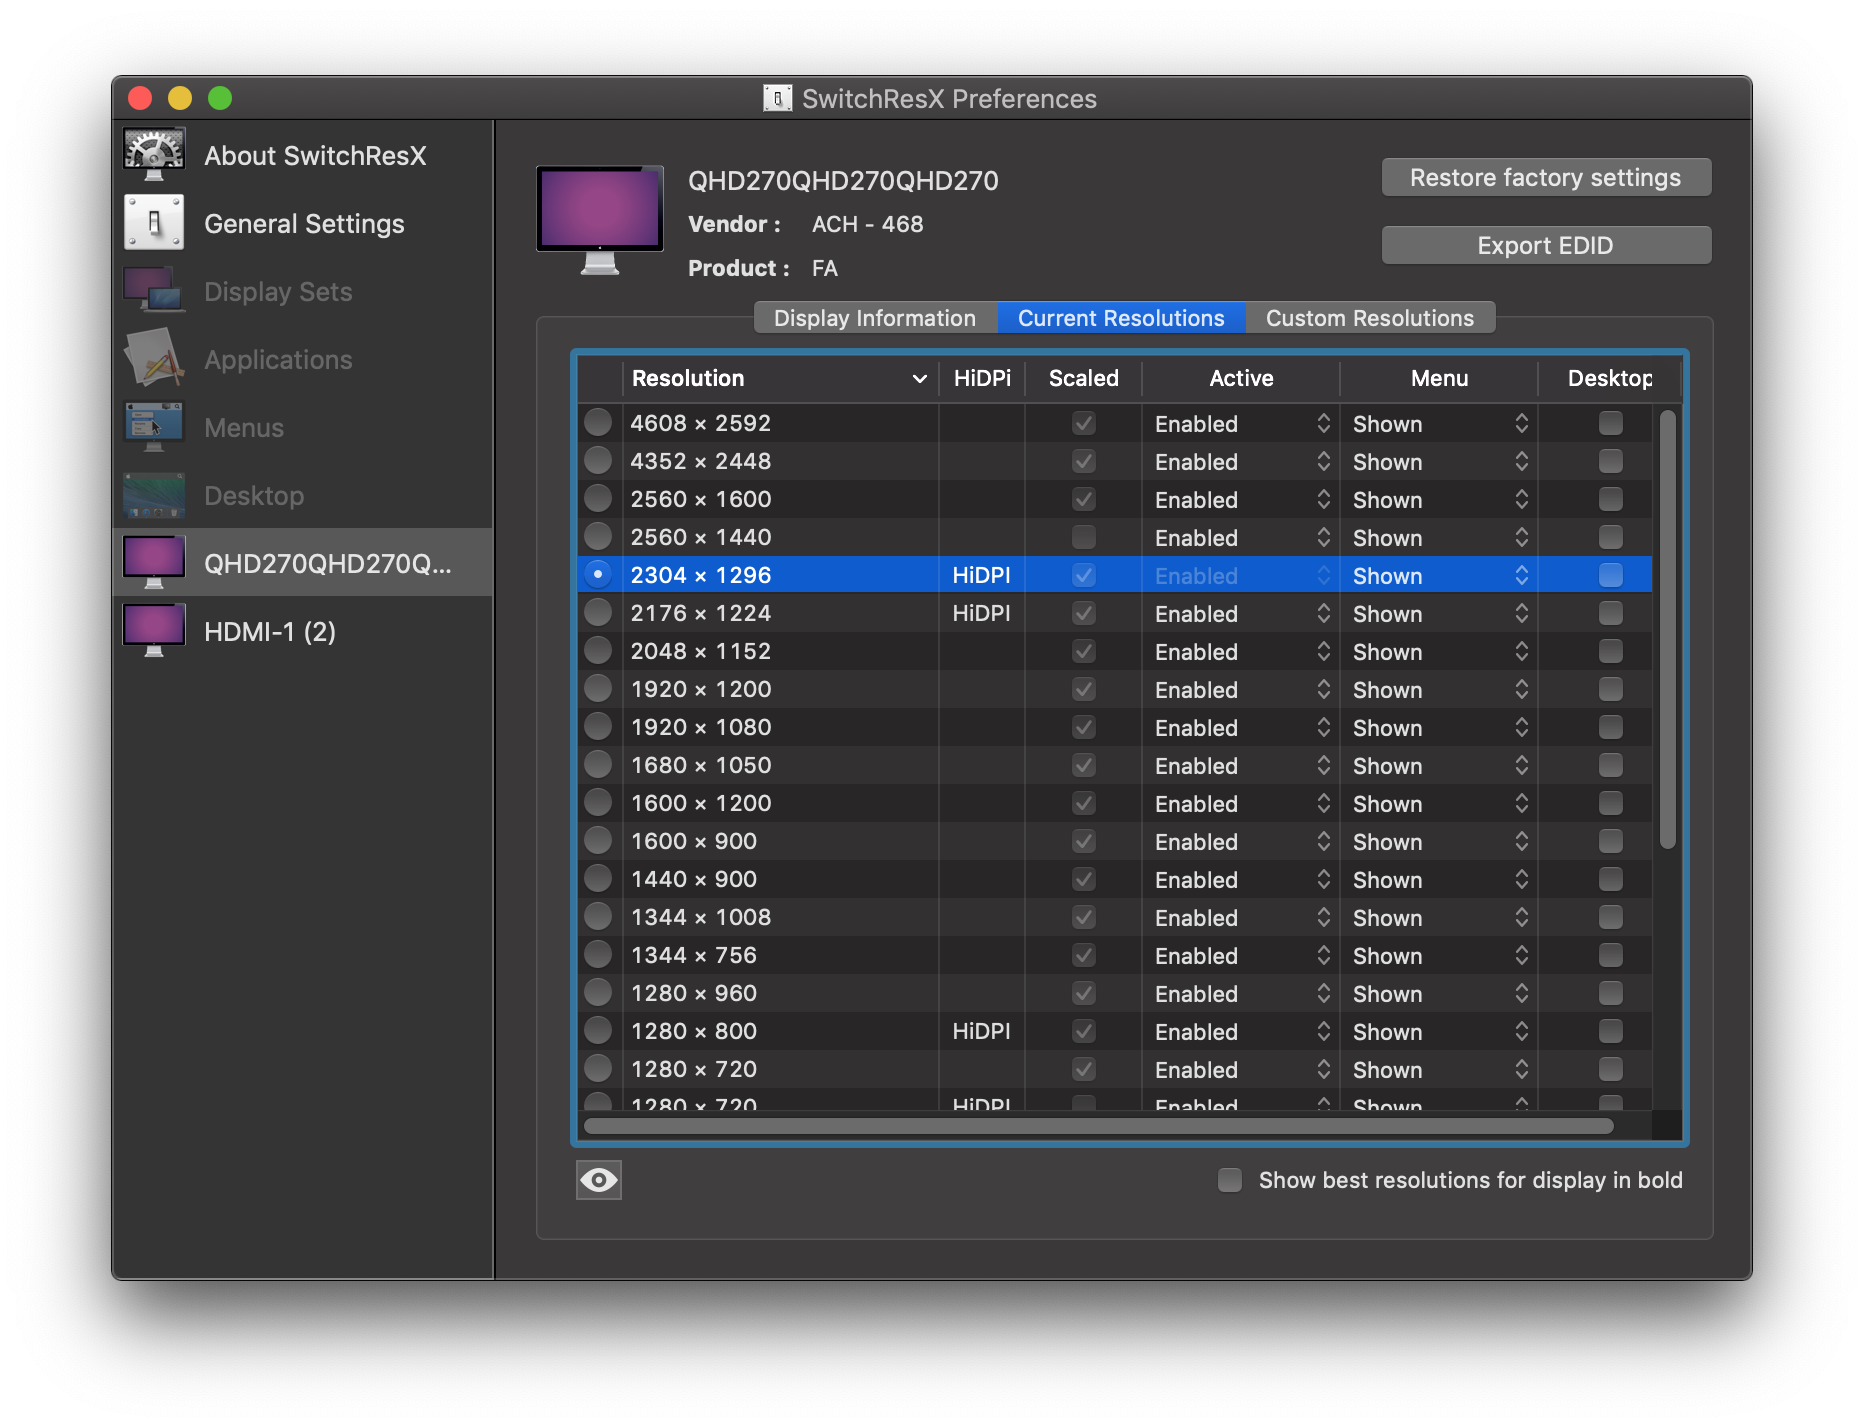The width and height of the screenshot is (1864, 1428).
Task: Click the ACH - 468 vendor value
Action: (x=867, y=224)
